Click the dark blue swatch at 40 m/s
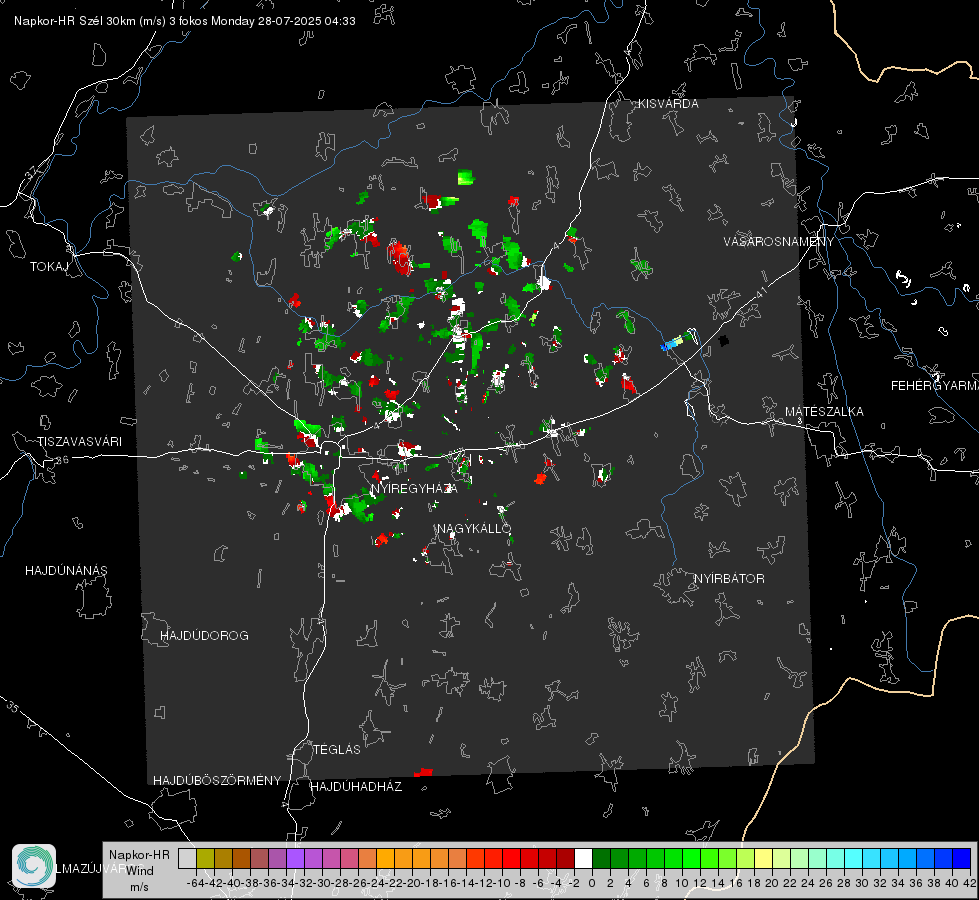This screenshot has width=979, height=900. point(961,858)
